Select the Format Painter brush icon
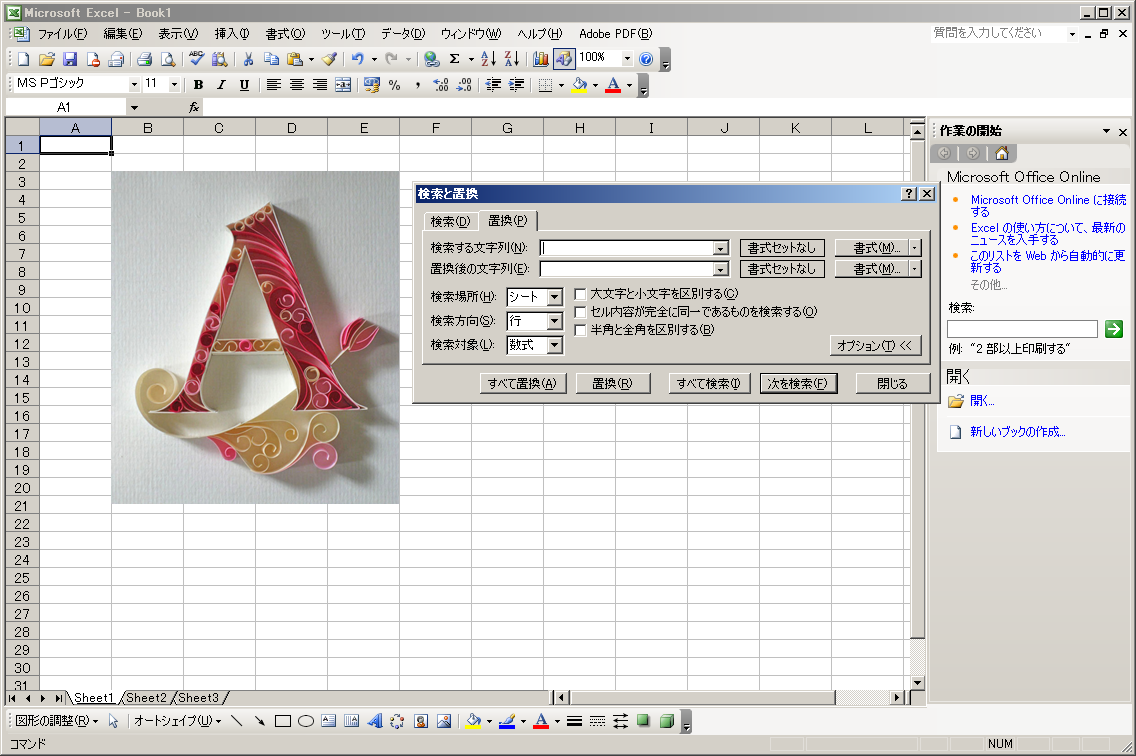This screenshot has width=1136, height=756. [x=329, y=59]
